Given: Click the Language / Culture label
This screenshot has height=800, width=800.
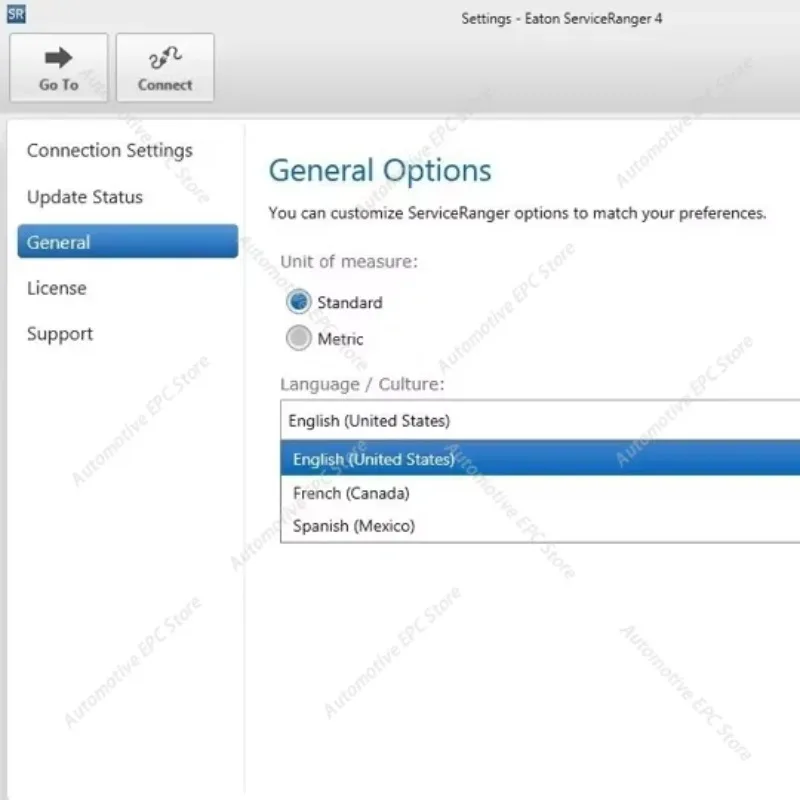Looking at the screenshot, I should point(362,384).
